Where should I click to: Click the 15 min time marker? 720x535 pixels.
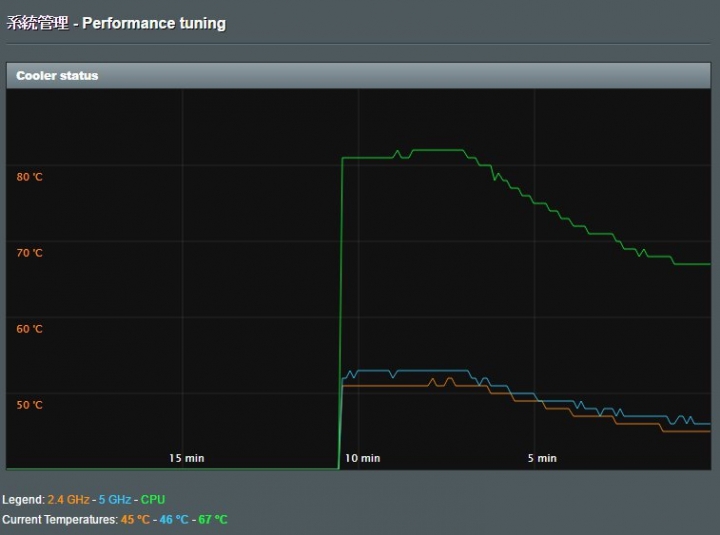click(186, 458)
